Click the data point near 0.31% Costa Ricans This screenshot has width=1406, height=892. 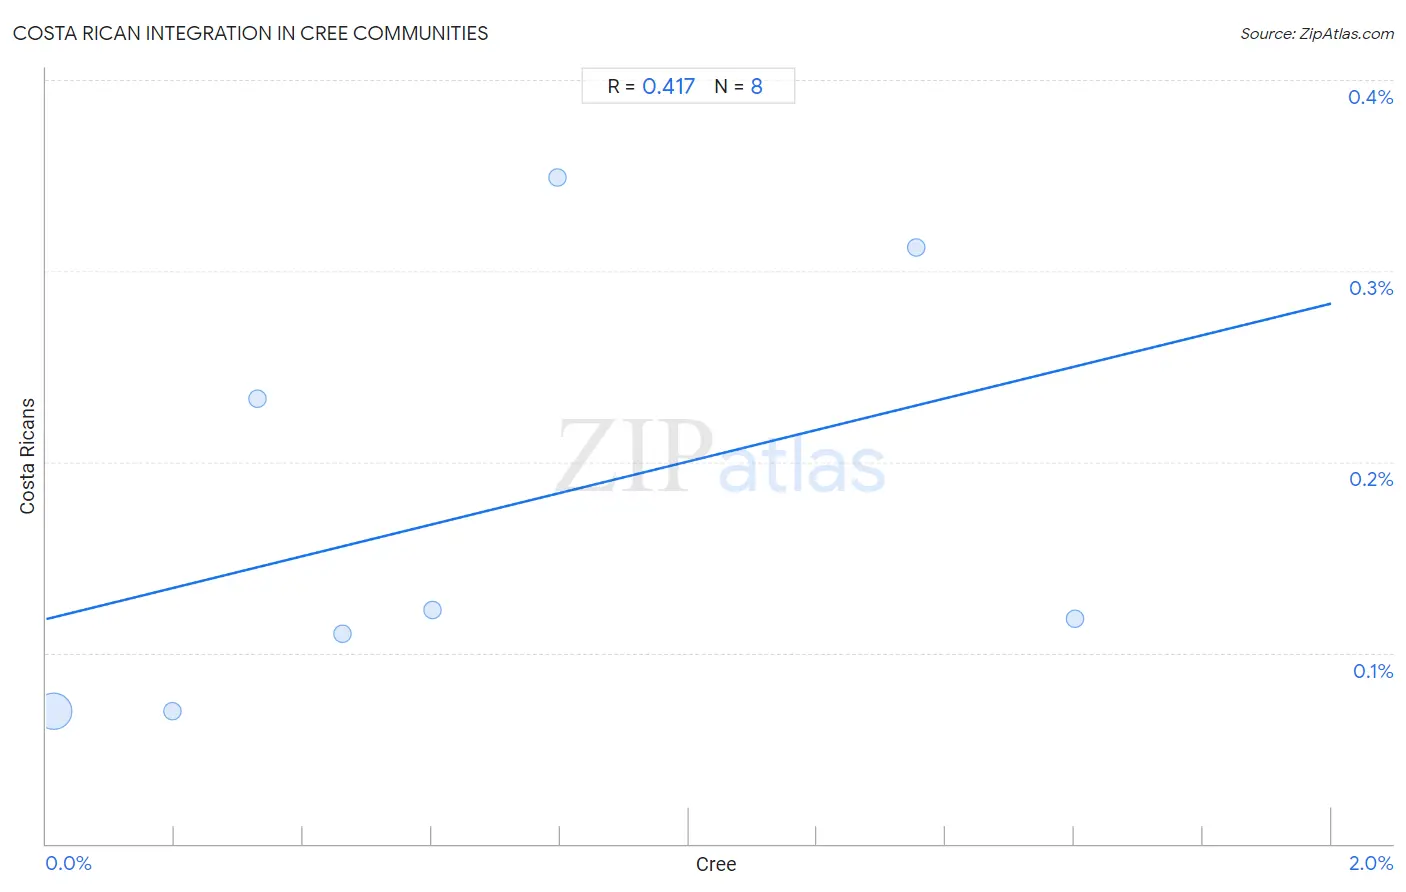(916, 247)
